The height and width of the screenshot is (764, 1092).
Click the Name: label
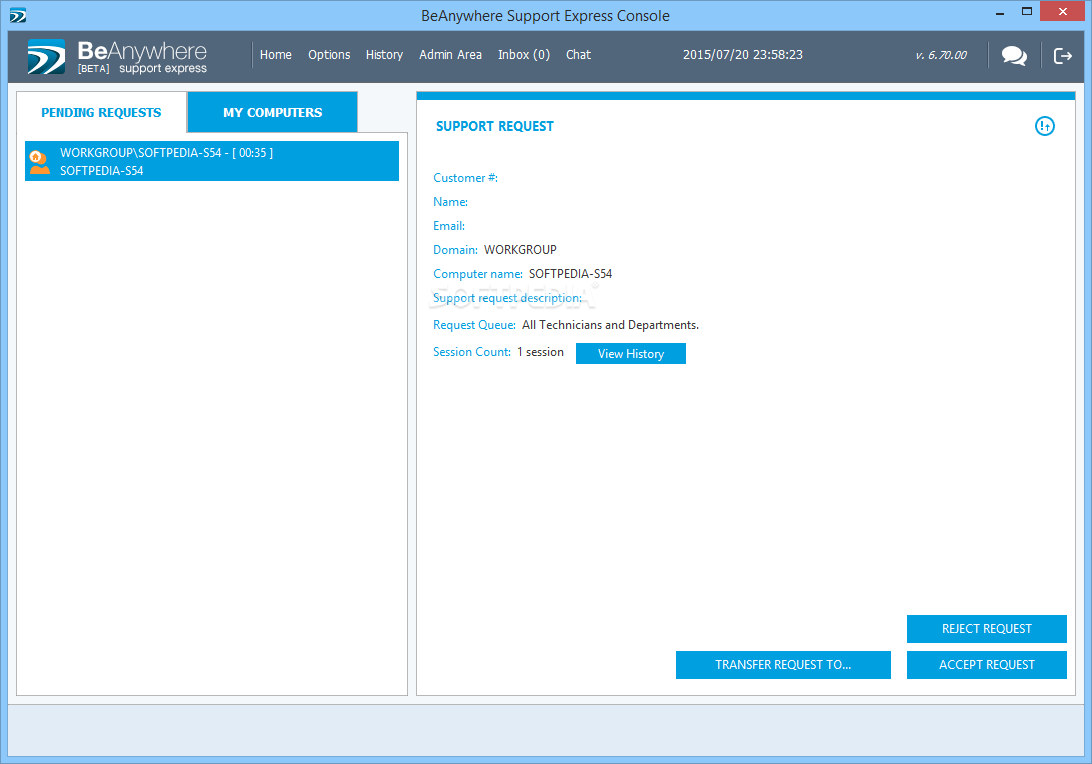[451, 201]
